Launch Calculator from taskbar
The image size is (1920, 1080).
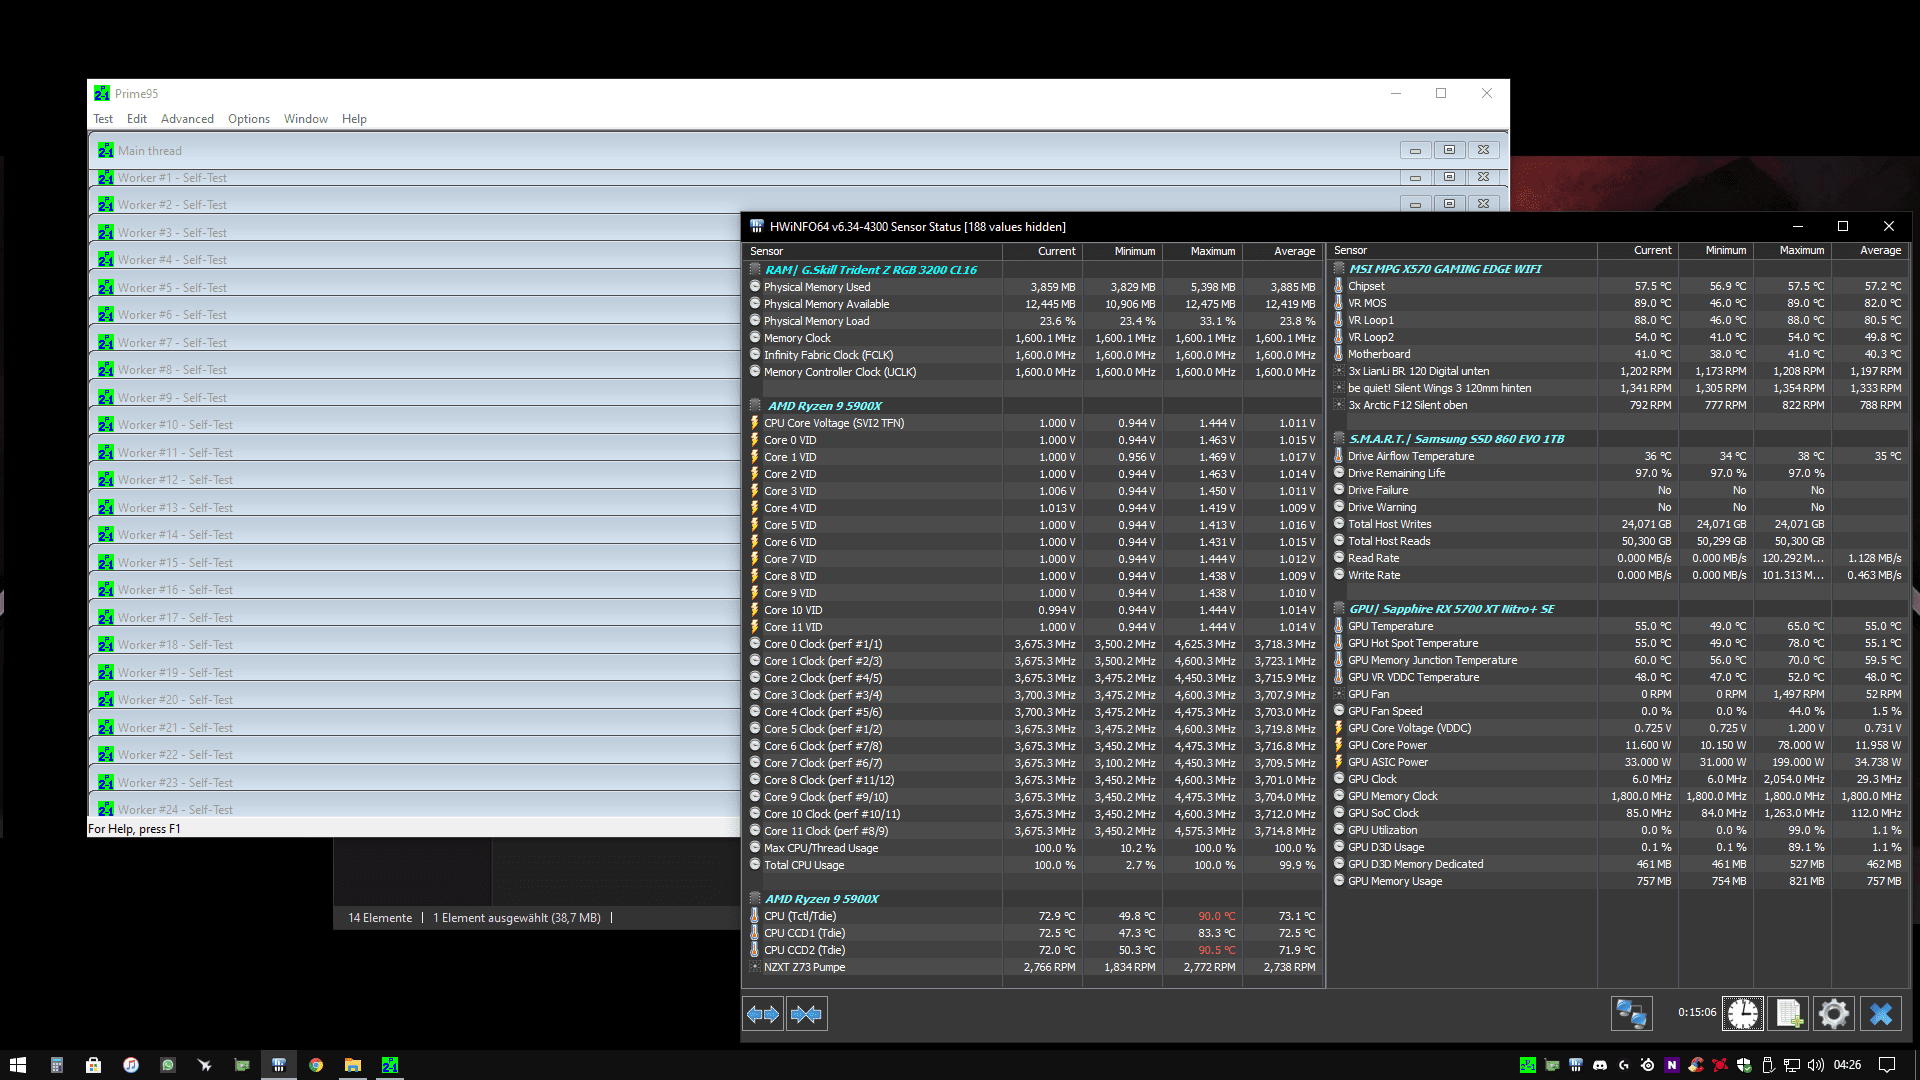tap(57, 1065)
